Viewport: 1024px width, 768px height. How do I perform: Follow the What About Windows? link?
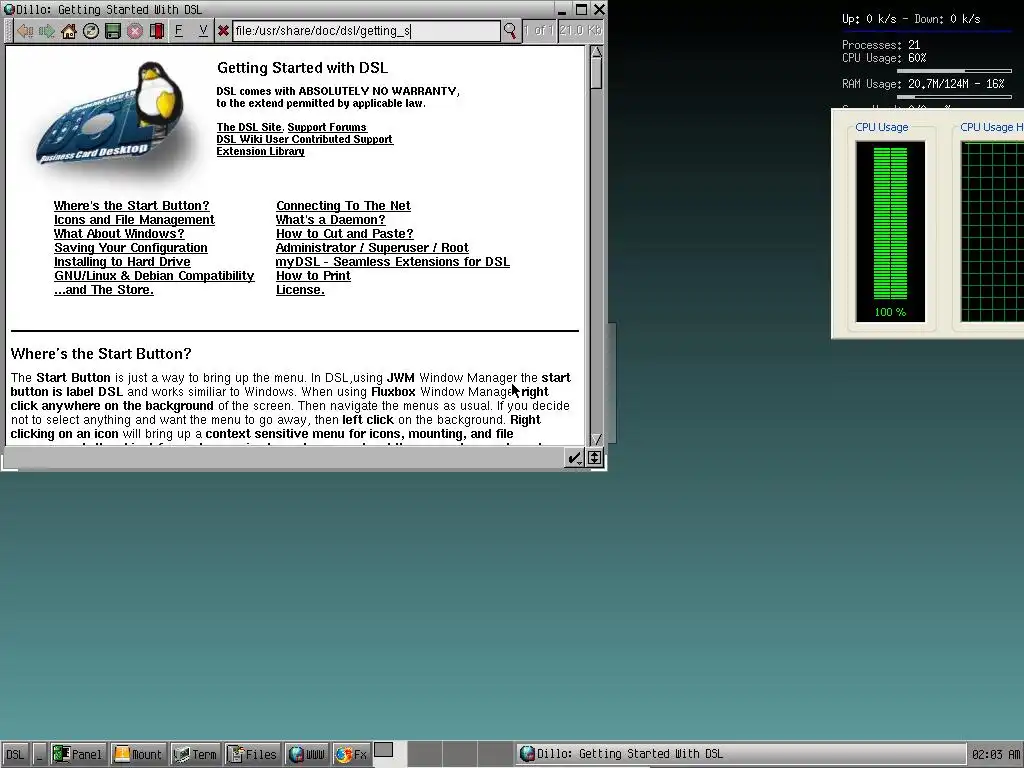pyautogui.click(x=119, y=234)
